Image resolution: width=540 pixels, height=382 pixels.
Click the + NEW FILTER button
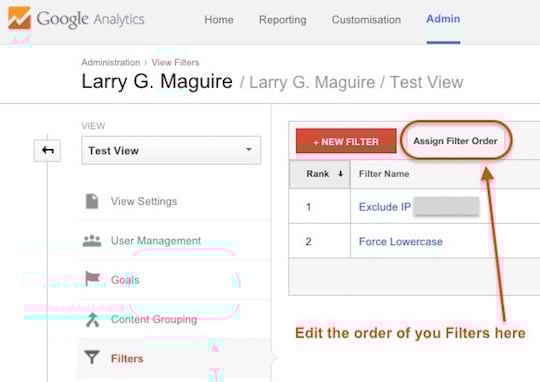click(x=346, y=141)
